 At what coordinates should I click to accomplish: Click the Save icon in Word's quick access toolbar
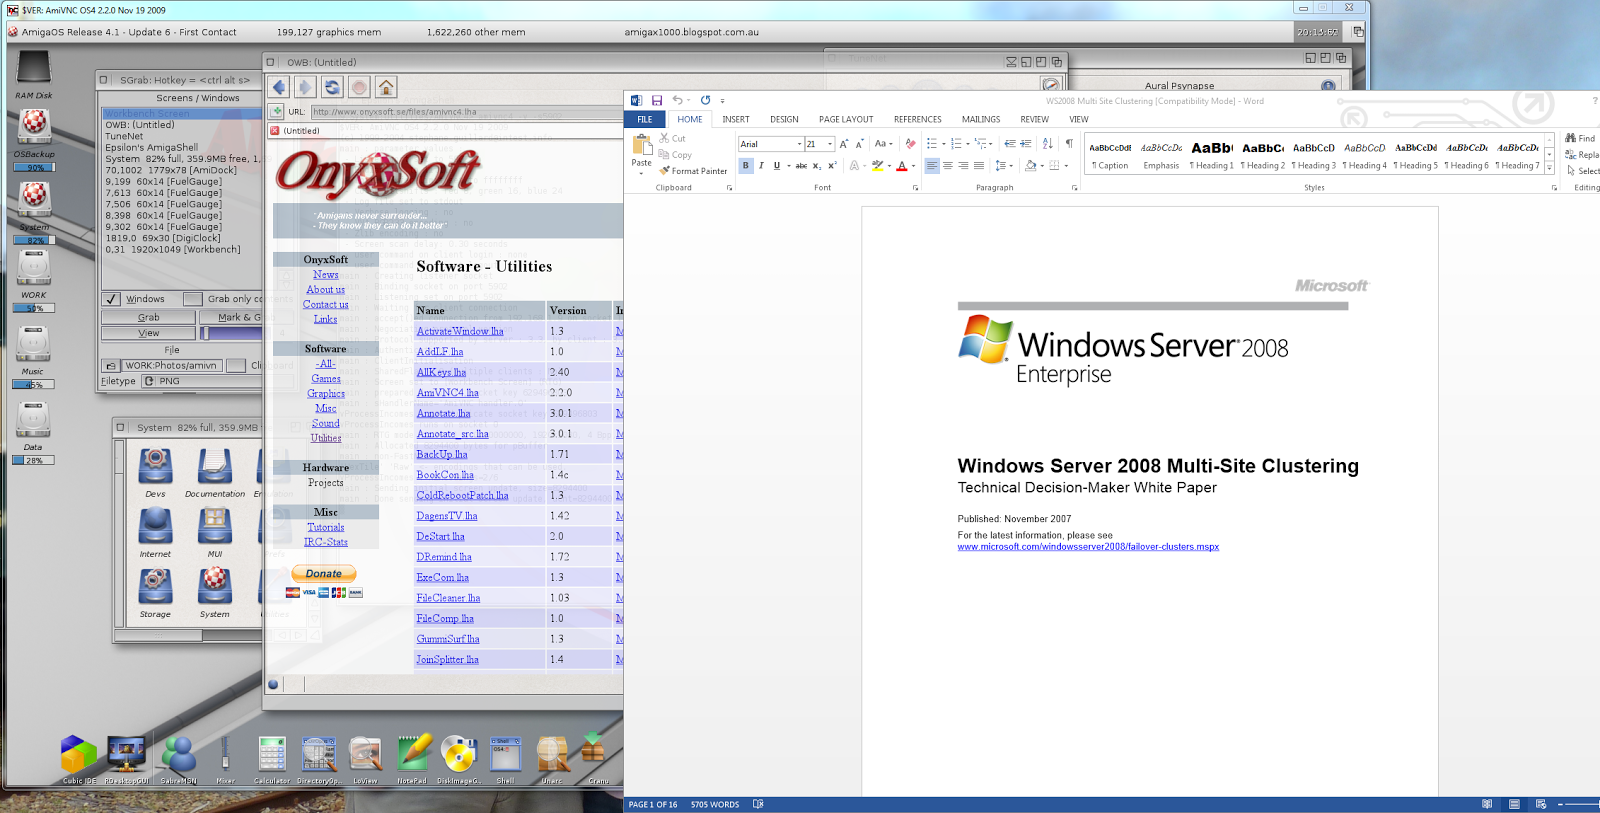coord(656,100)
